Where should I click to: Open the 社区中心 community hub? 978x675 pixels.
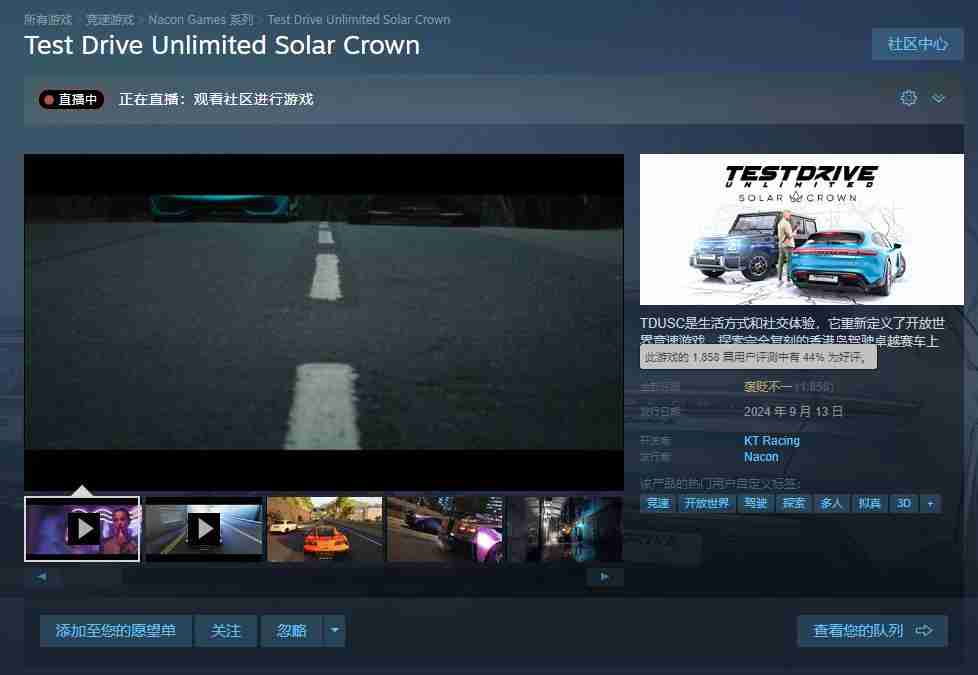[x=916, y=43]
